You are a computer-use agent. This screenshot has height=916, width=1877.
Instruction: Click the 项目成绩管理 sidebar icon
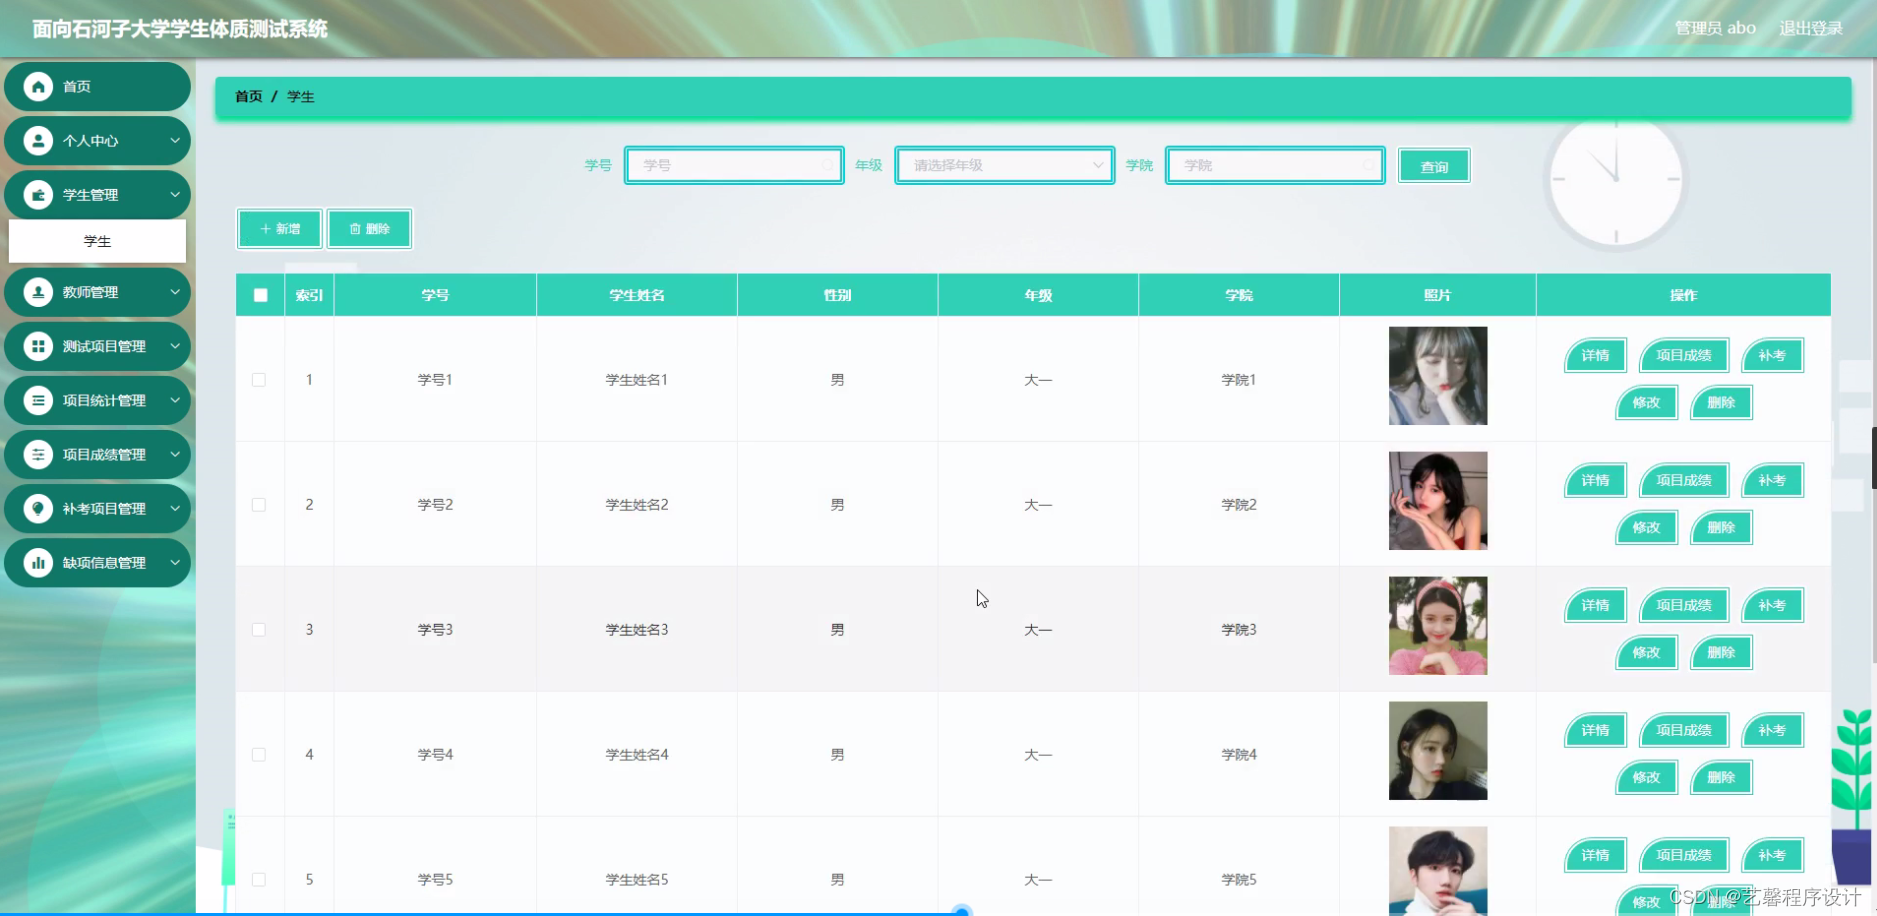(x=39, y=454)
